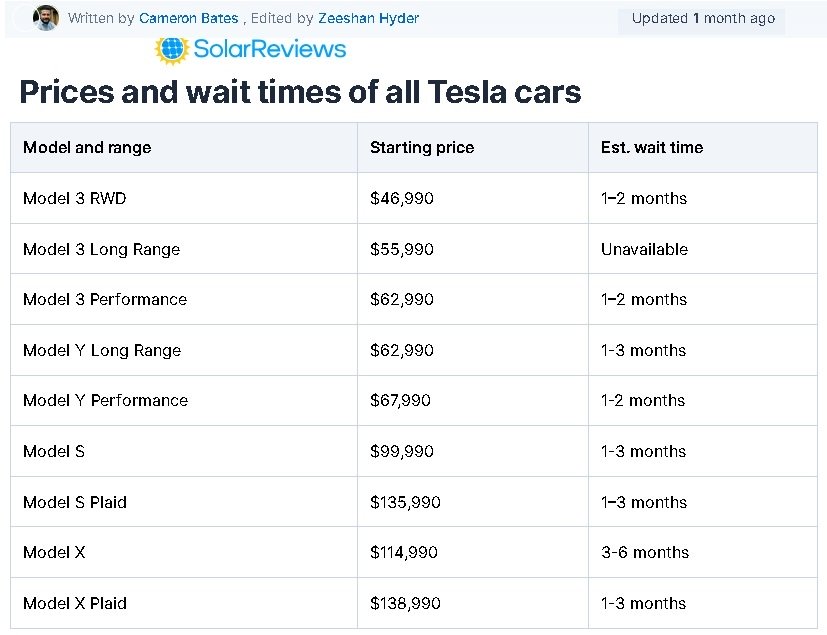Click the Unavailable wait time cell

click(703, 249)
